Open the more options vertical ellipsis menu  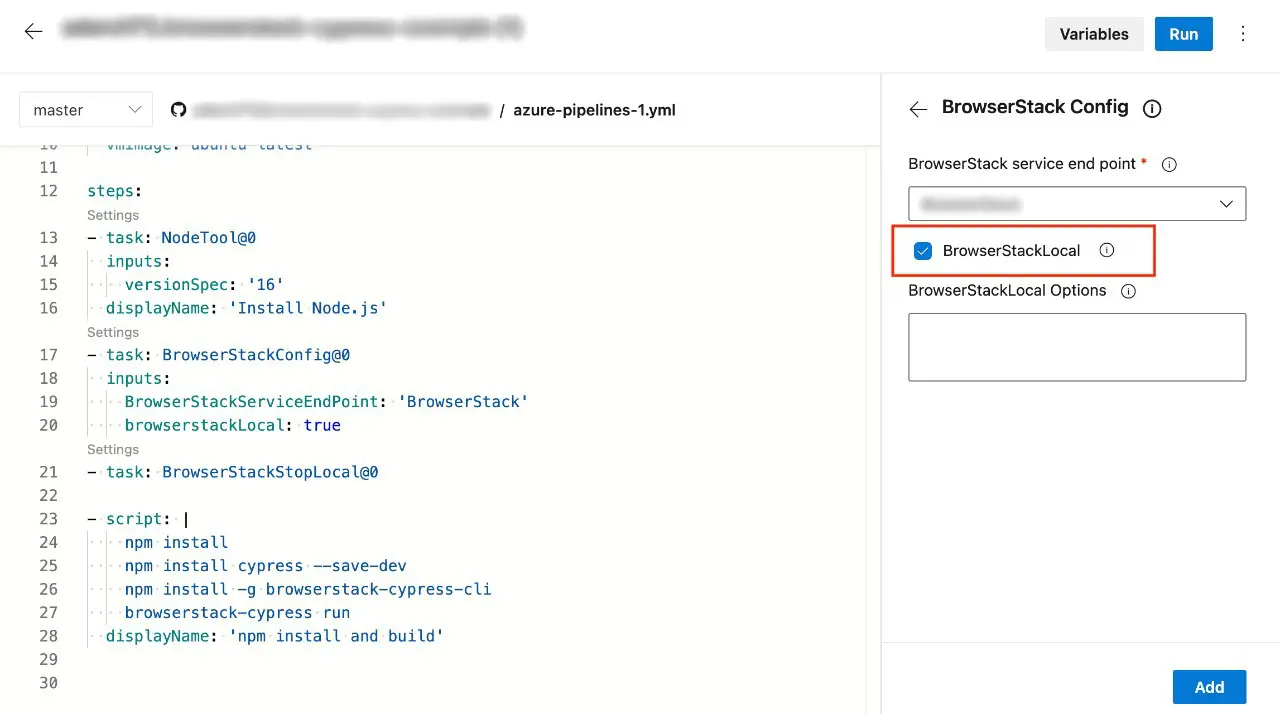pyautogui.click(x=1243, y=34)
